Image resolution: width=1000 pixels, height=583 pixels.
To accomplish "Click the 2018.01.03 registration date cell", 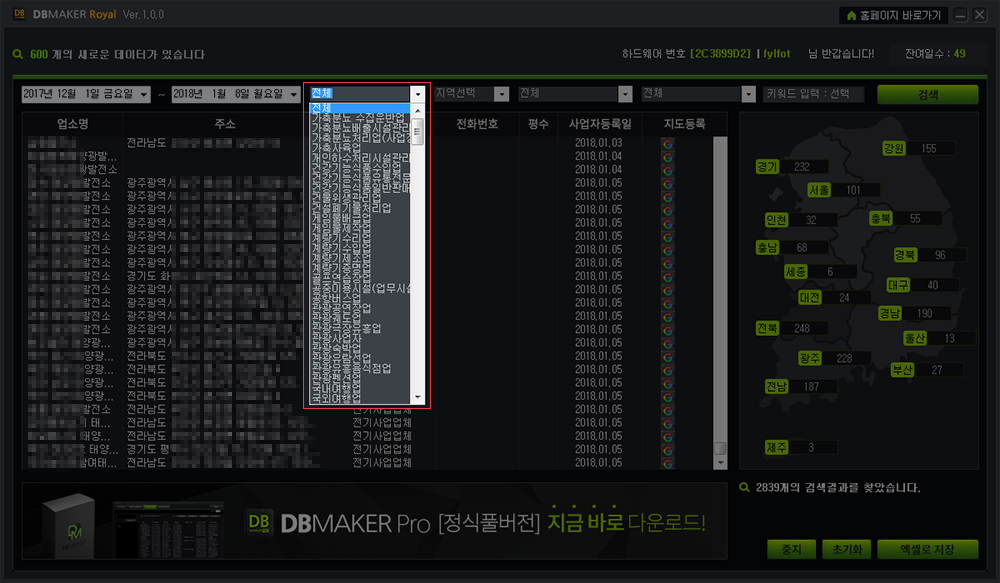I will (598, 143).
